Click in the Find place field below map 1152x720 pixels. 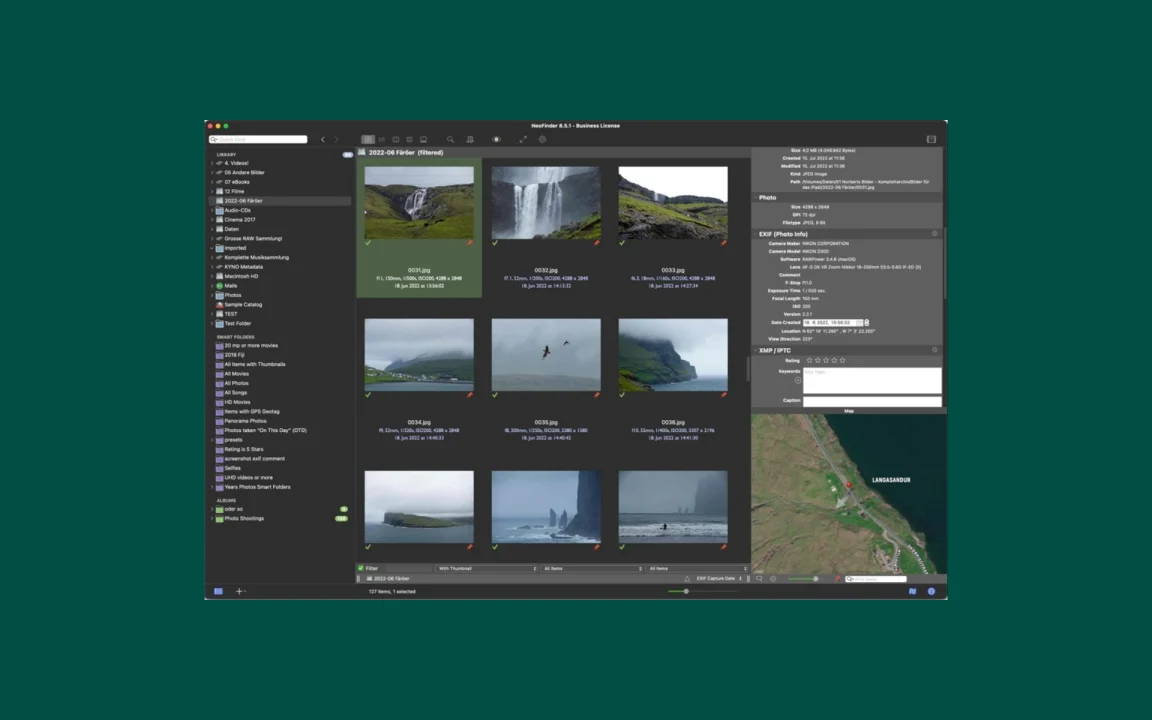[876, 579]
